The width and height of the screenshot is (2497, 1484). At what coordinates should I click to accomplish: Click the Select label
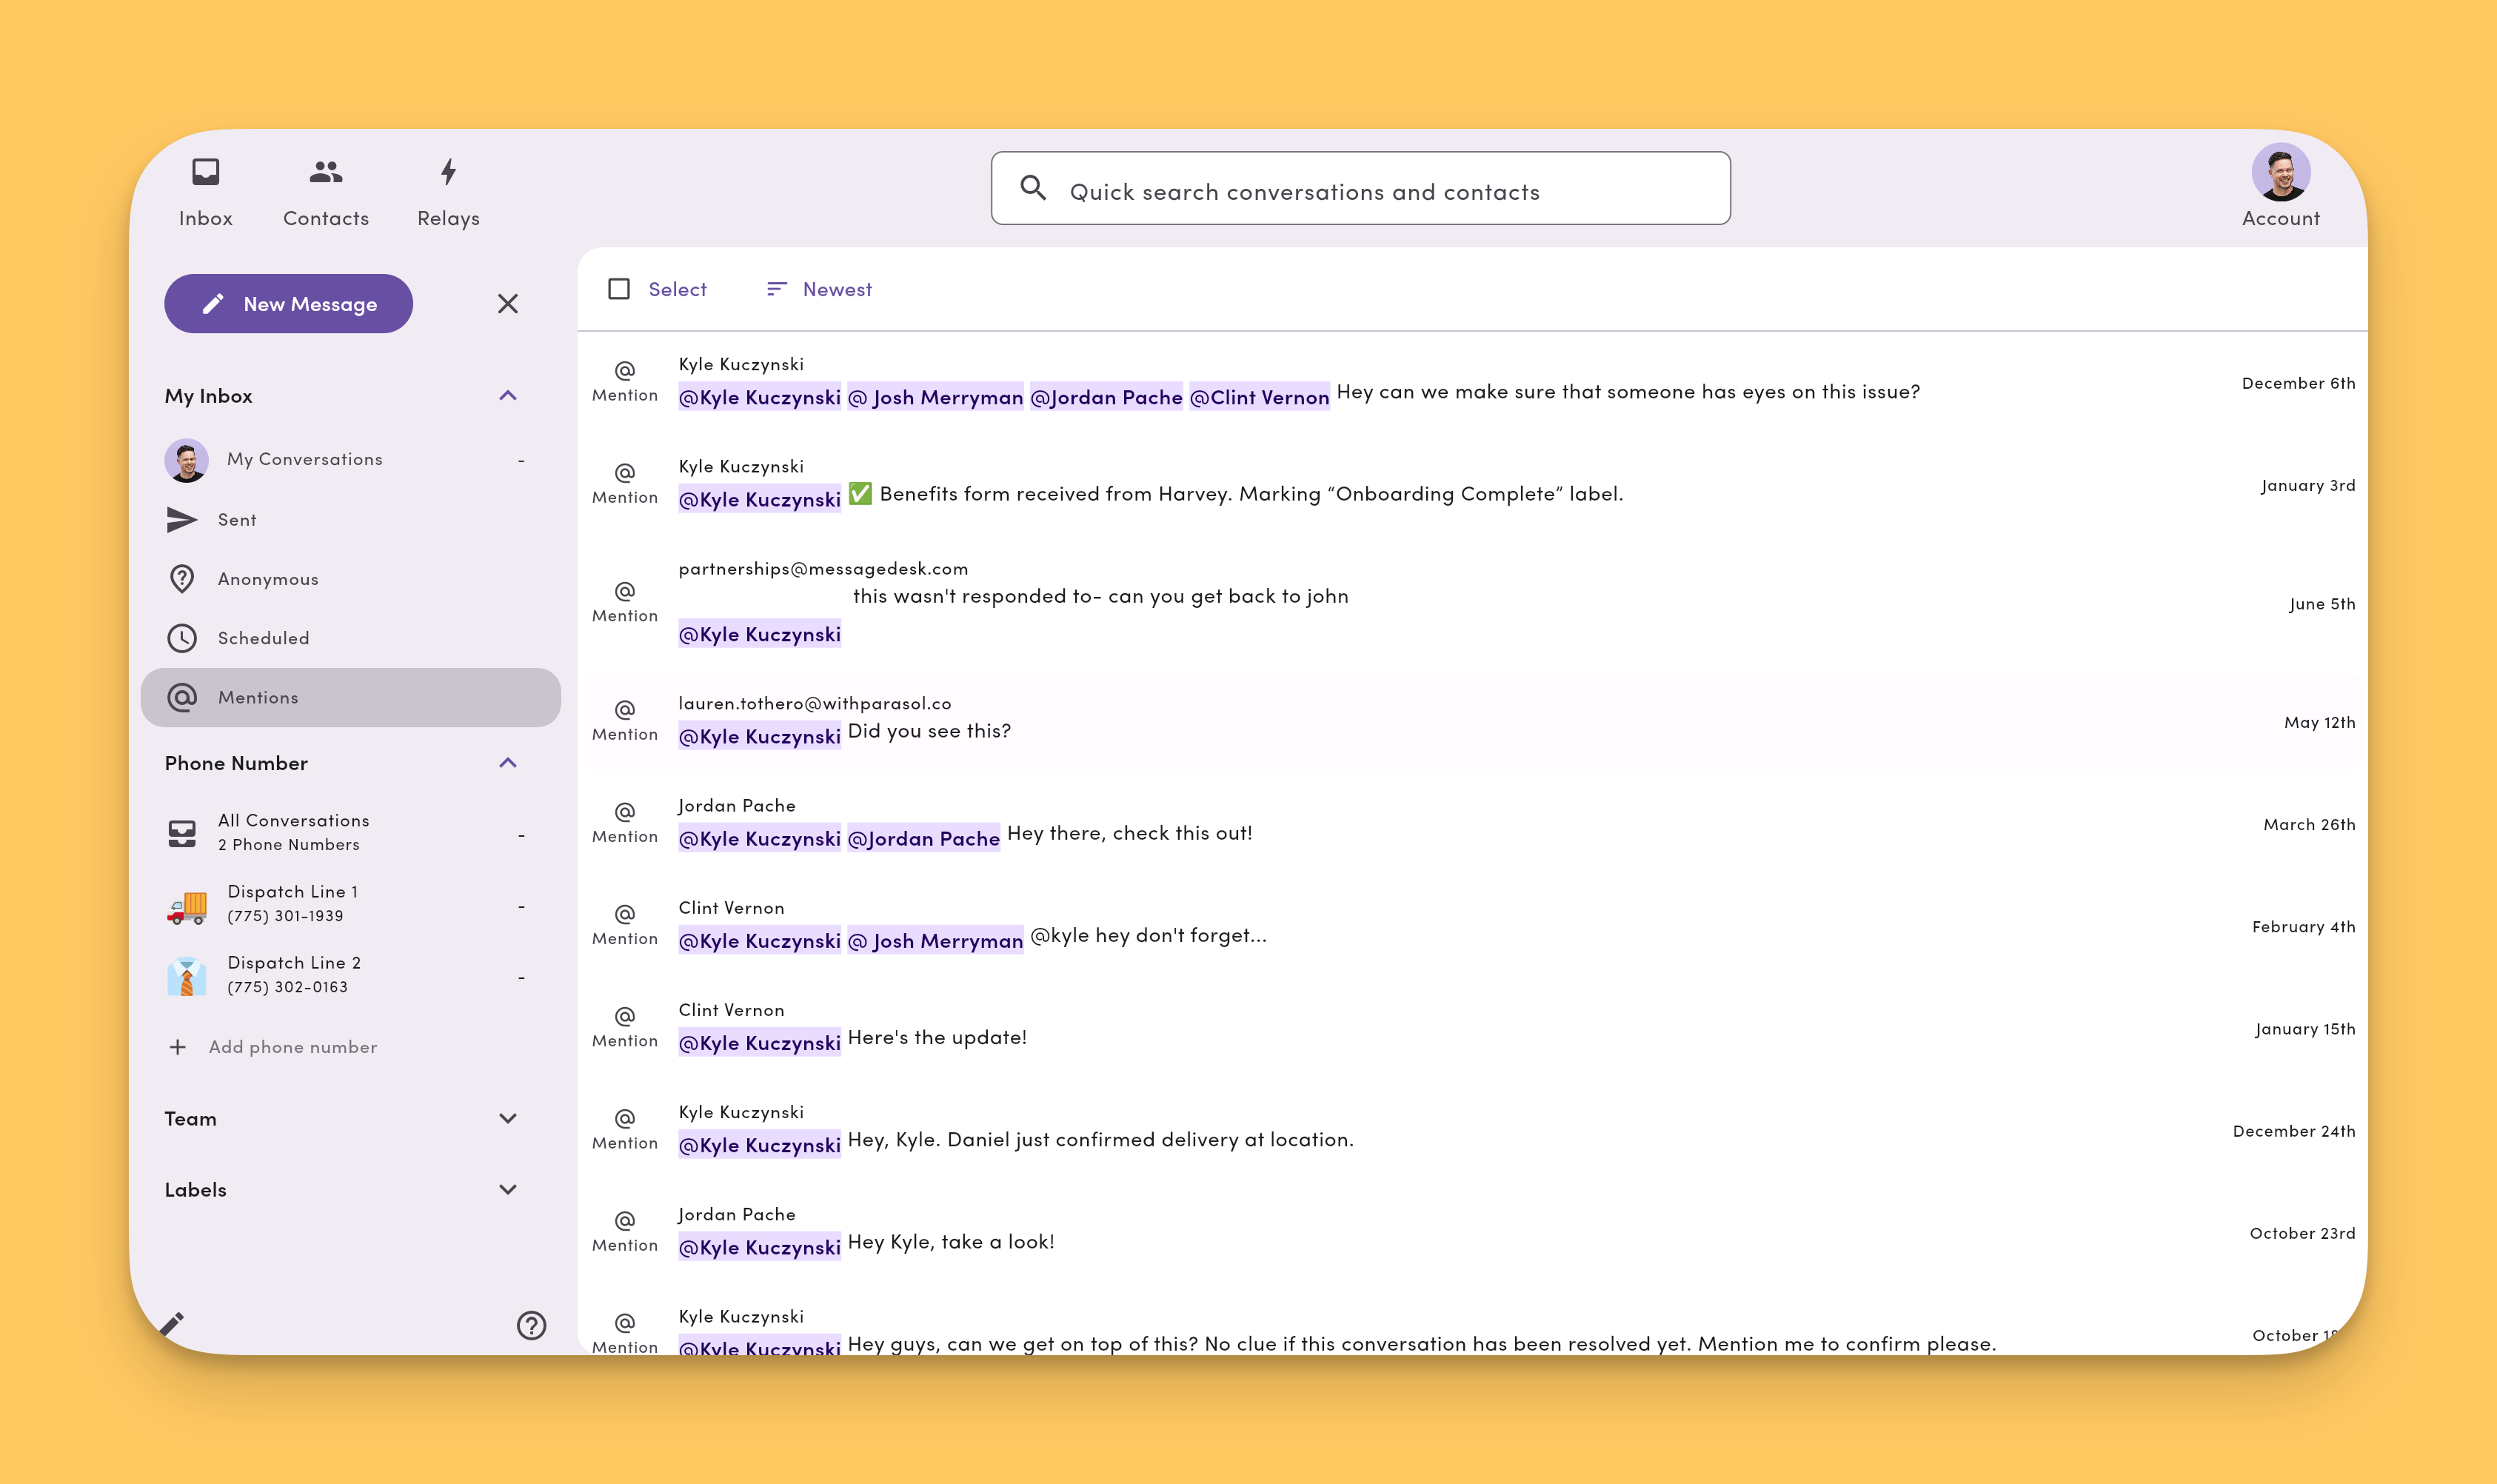677,289
